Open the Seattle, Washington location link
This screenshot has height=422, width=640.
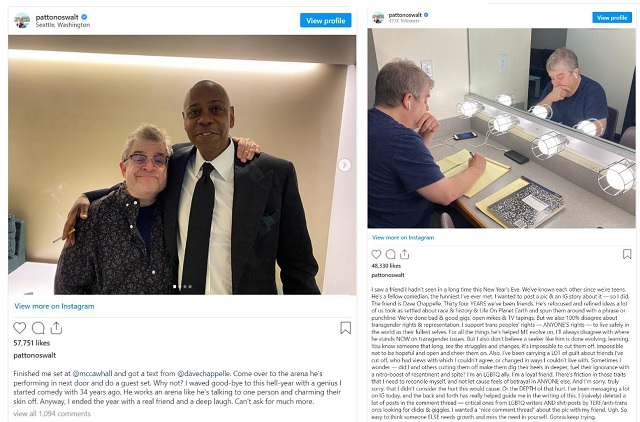click(x=63, y=25)
